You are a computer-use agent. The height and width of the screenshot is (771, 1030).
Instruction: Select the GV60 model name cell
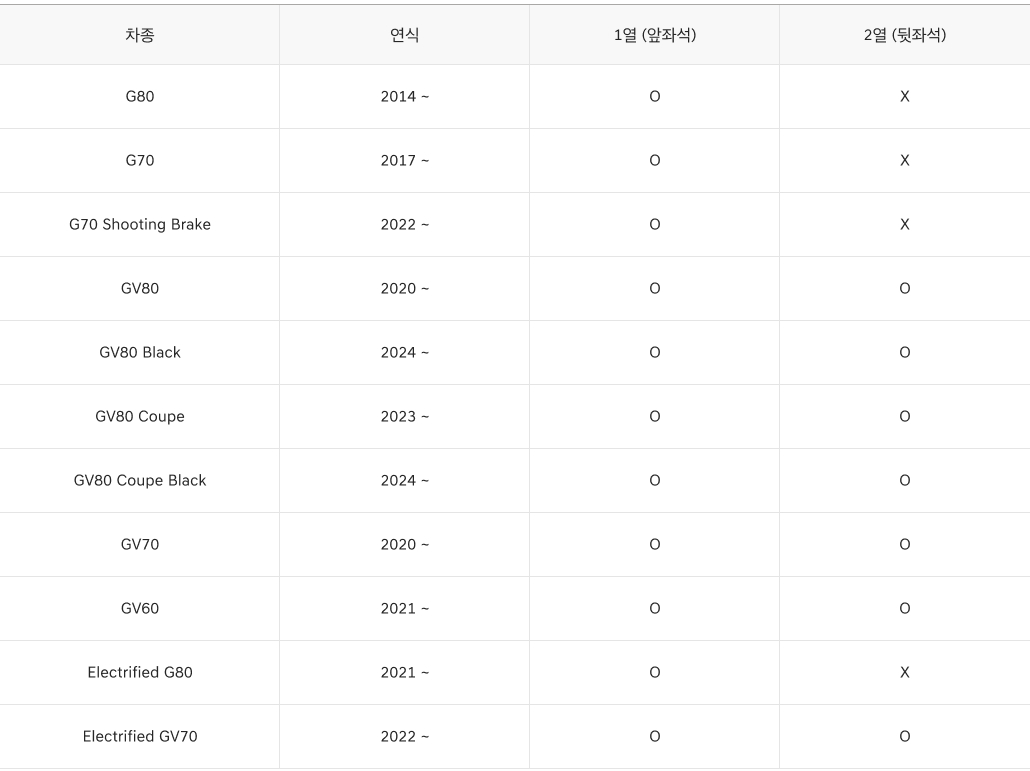point(140,609)
